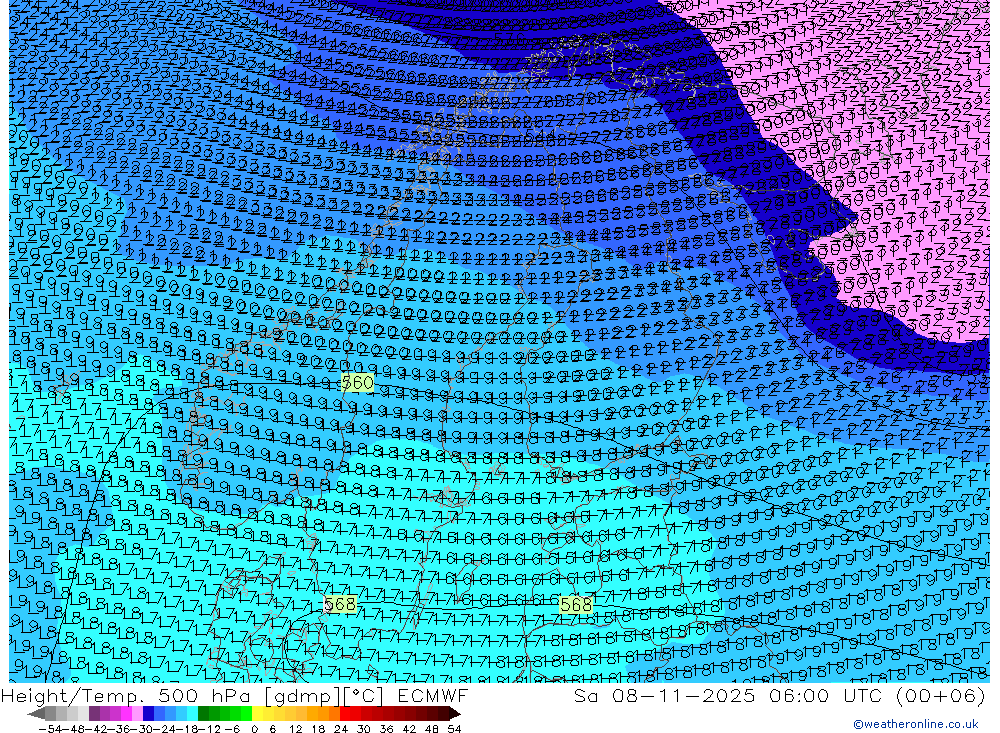Click the '(00+06)' forecast offset text
The width and height of the screenshot is (1000, 733).
click(940, 695)
